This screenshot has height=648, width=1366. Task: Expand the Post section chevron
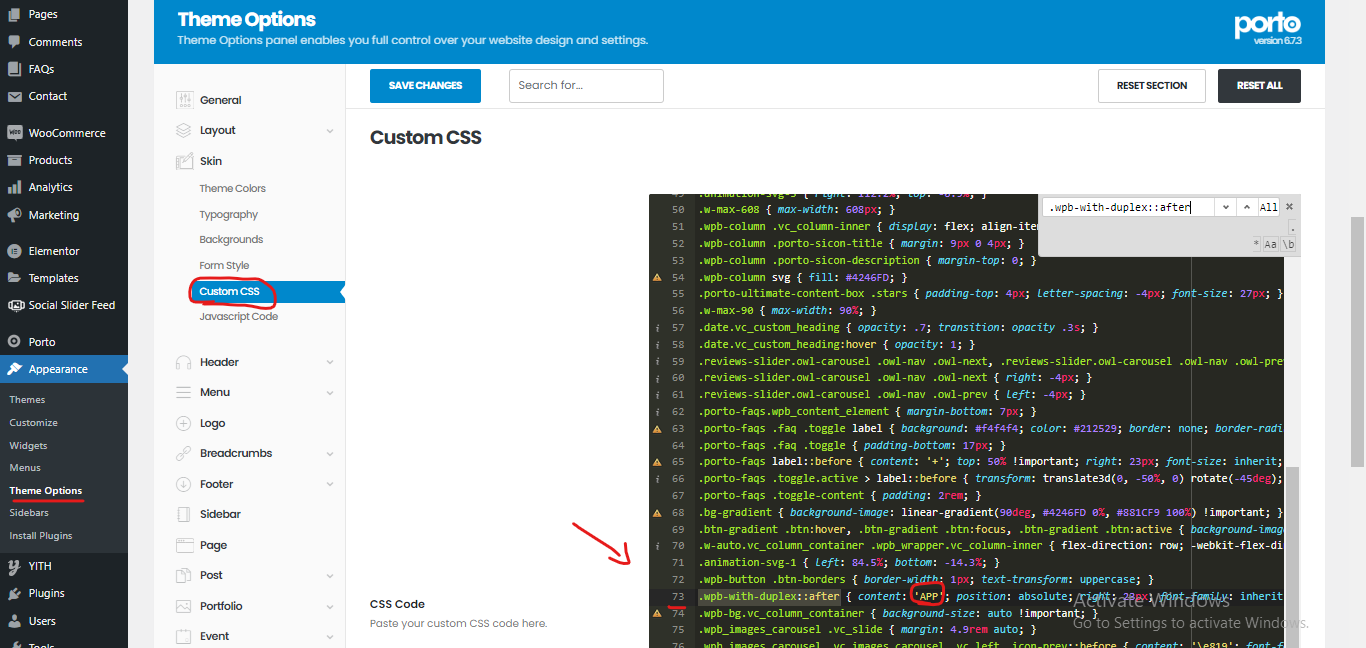coord(330,576)
